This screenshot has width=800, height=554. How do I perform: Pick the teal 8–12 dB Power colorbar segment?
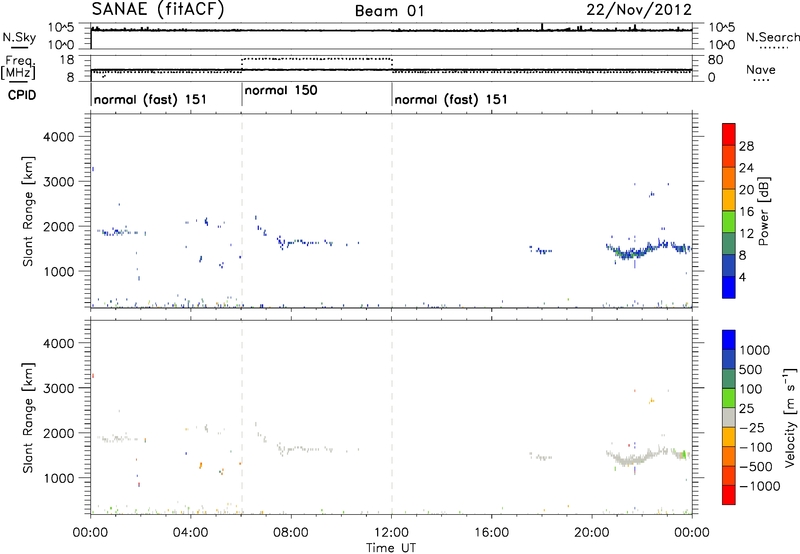tap(729, 244)
